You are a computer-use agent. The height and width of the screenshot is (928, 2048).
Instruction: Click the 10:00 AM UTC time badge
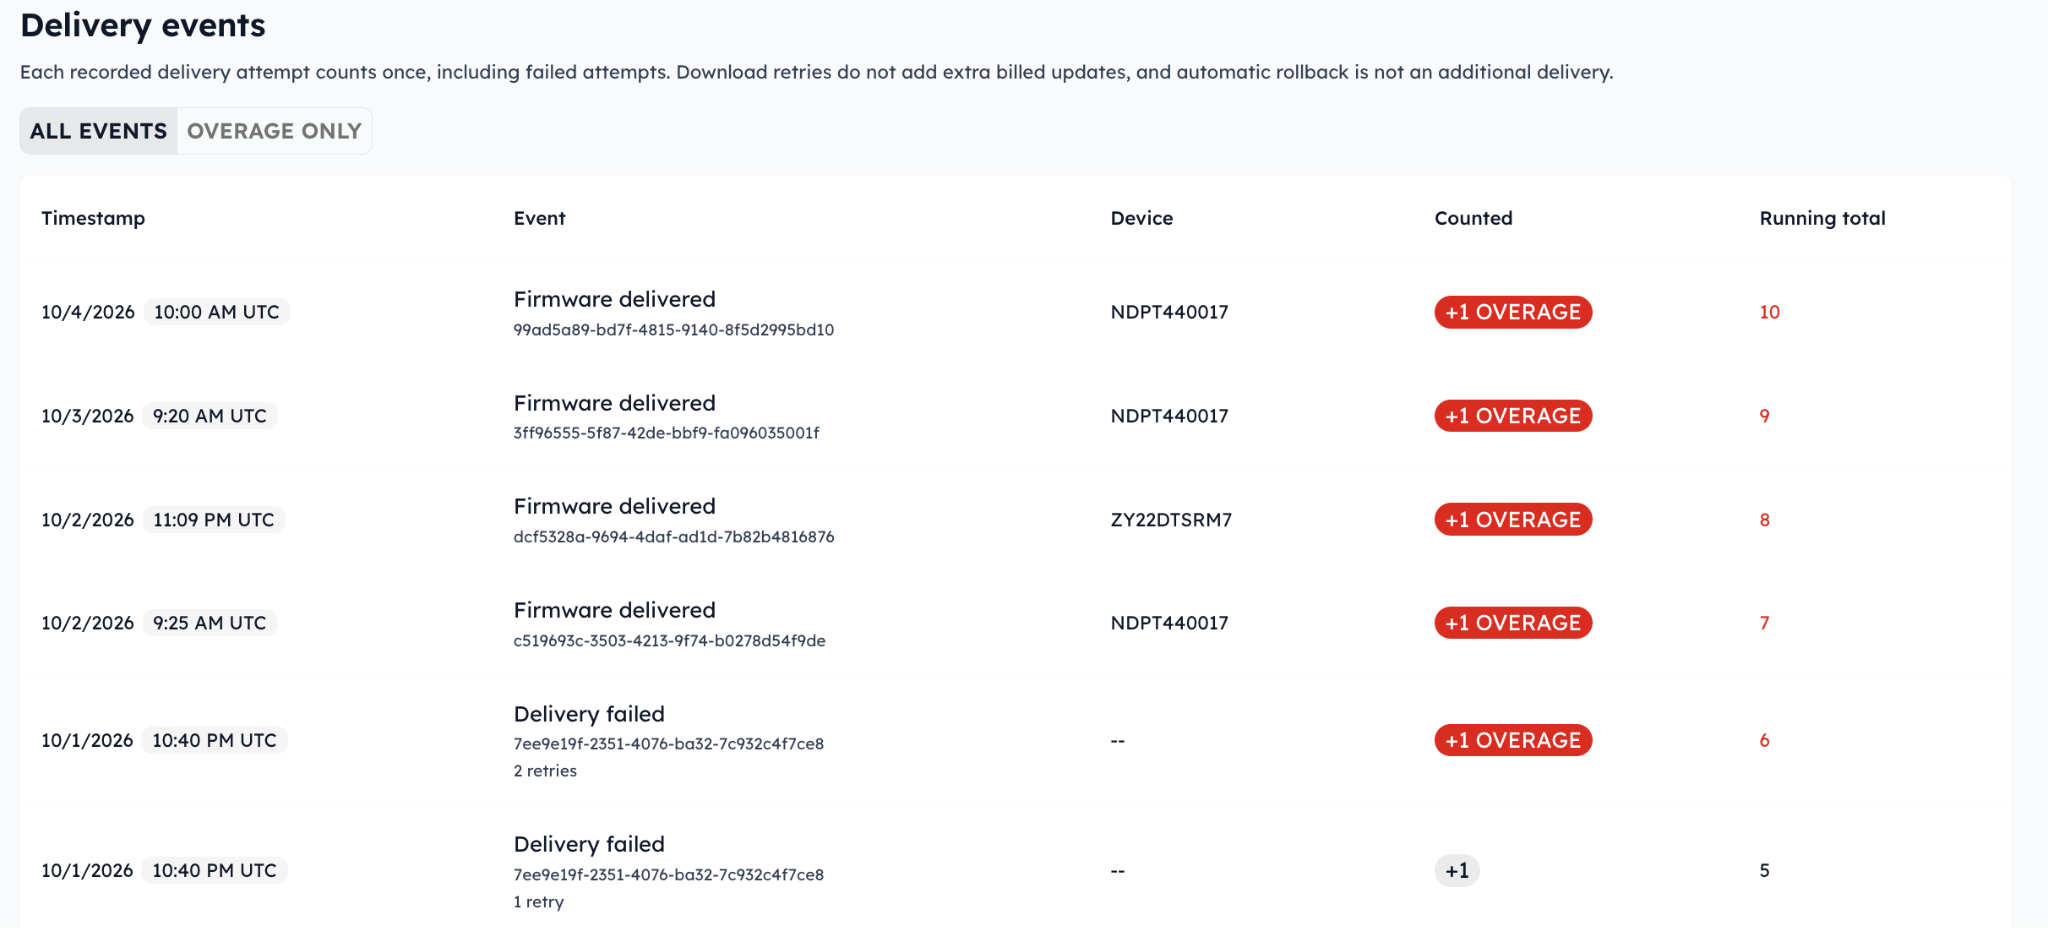click(217, 312)
